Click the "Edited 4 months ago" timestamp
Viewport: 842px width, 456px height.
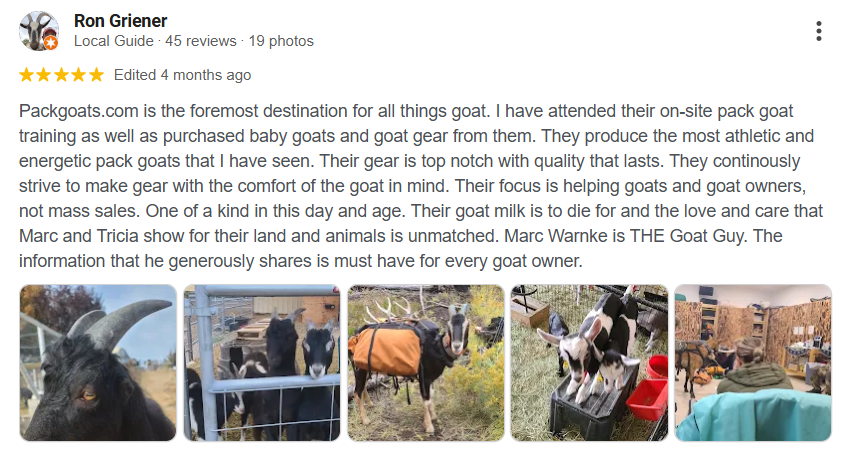click(182, 75)
